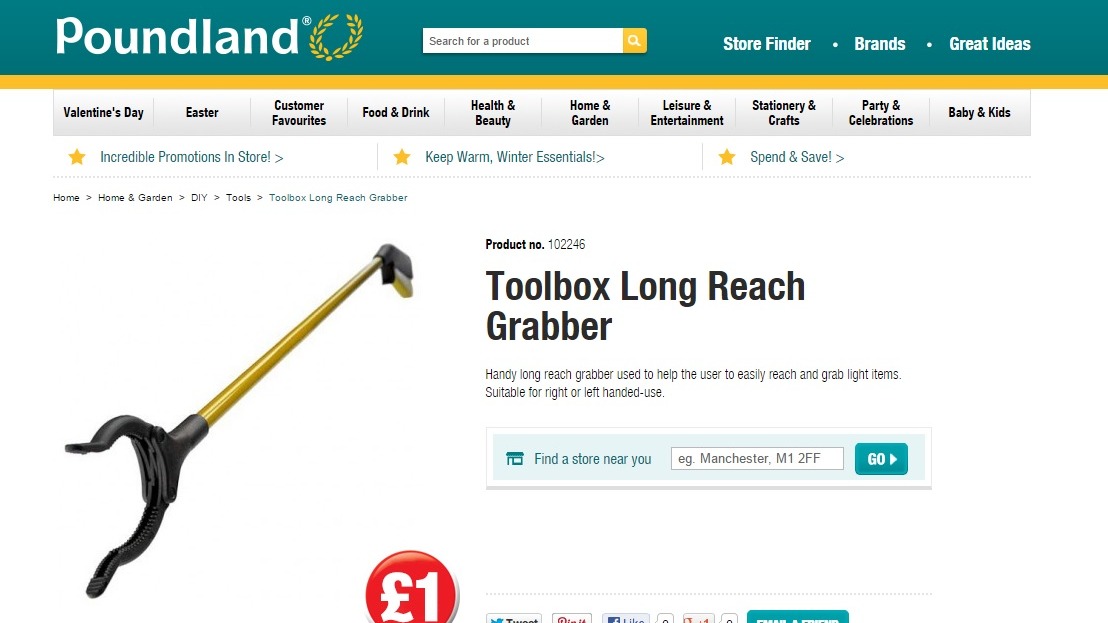1108x623 pixels.
Task: Open the Stationery & Crafts category
Action: pyautogui.click(x=784, y=113)
